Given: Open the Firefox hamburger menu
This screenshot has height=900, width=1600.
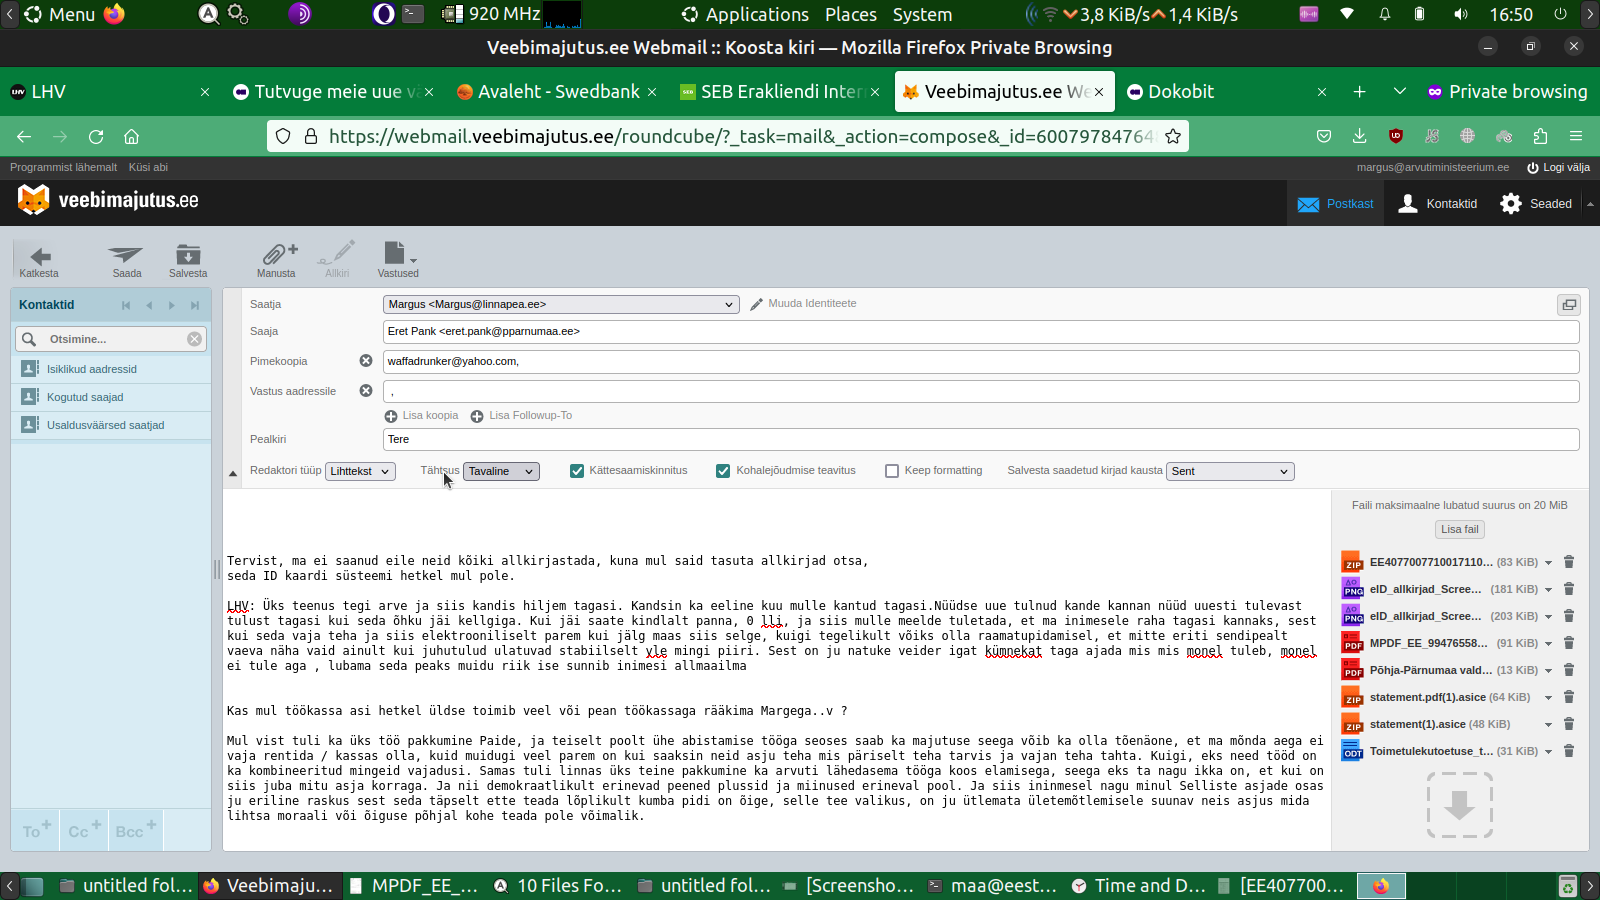Looking at the screenshot, I should [x=1576, y=136].
